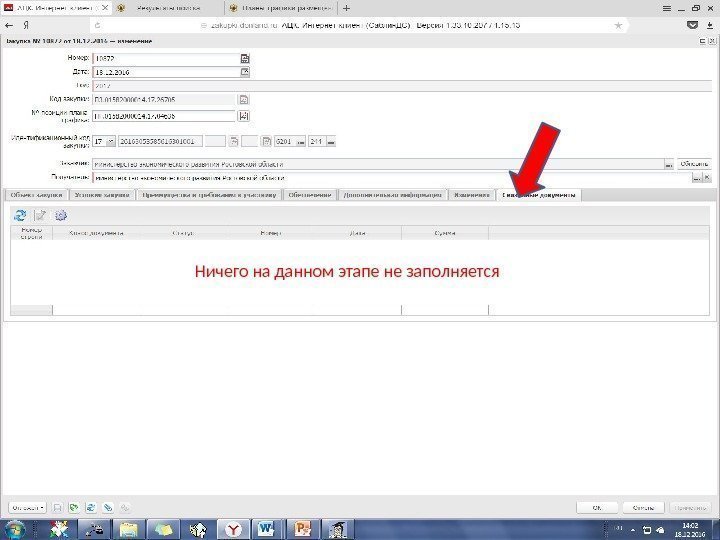
Task: Click into the plan position number field
Action: click(164, 116)
